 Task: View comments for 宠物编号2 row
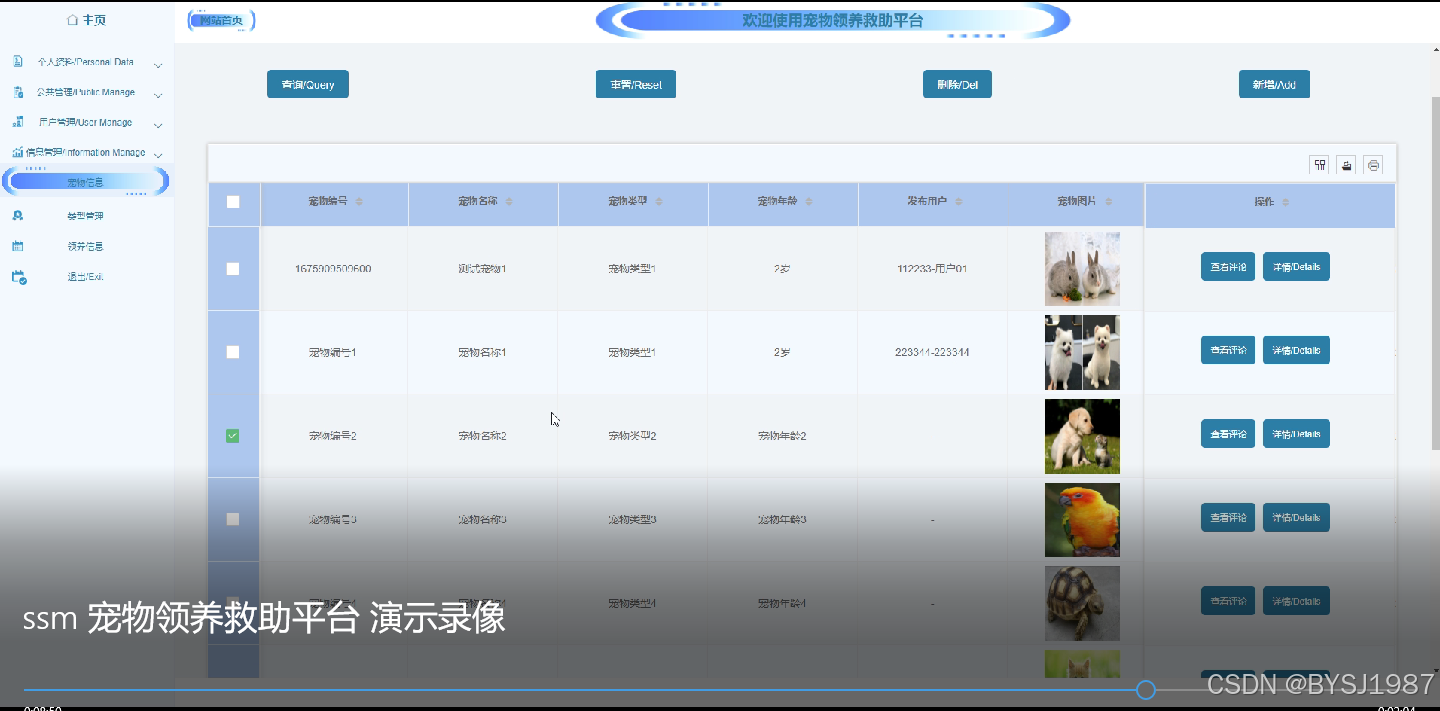pos(1228,434)
